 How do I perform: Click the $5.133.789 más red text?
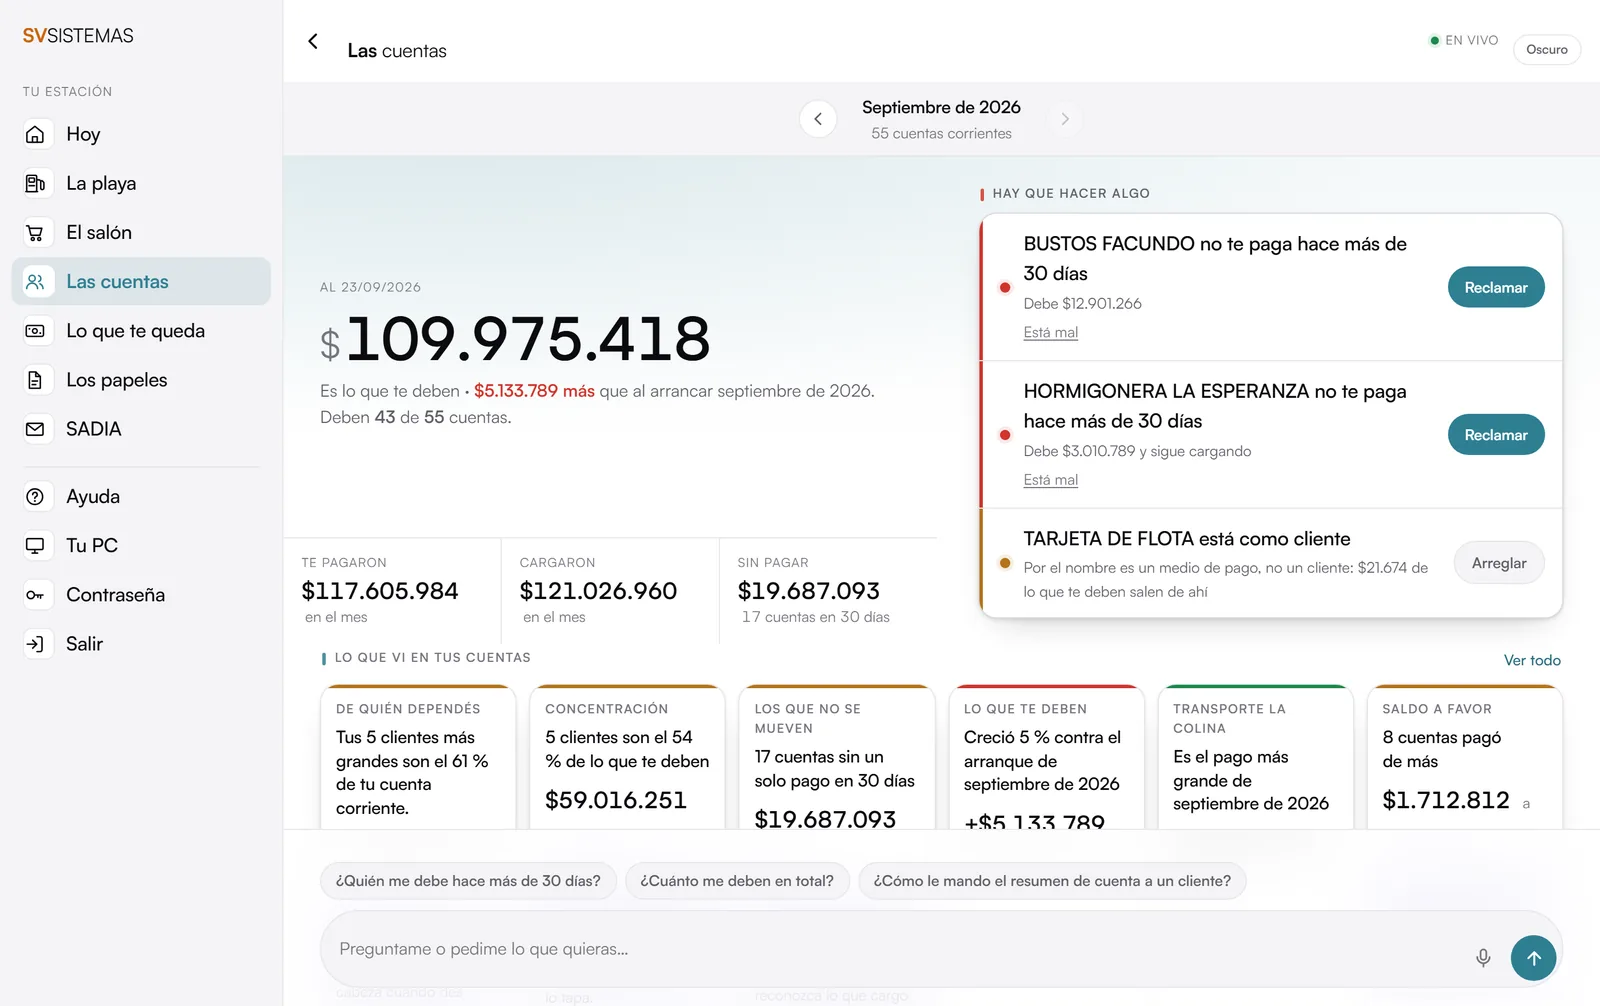click(x=534, y=391)
